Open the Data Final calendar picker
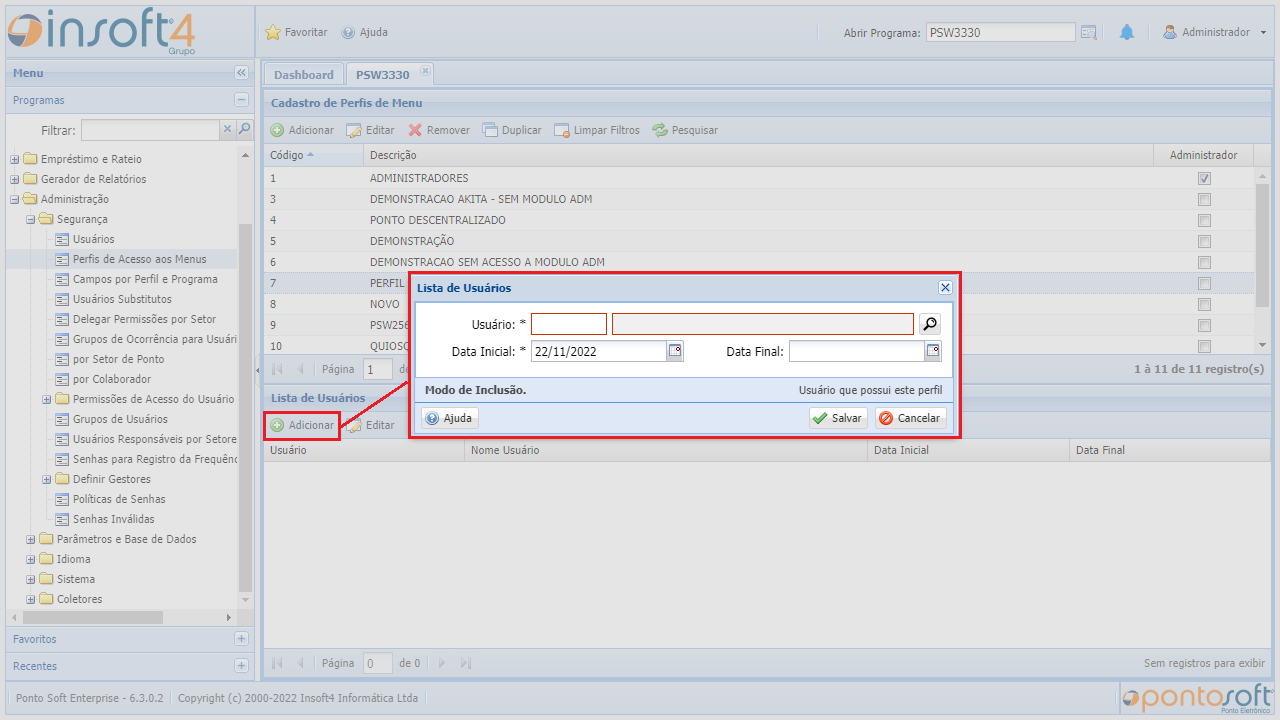1280x720 pixels. tap(933, 351)
